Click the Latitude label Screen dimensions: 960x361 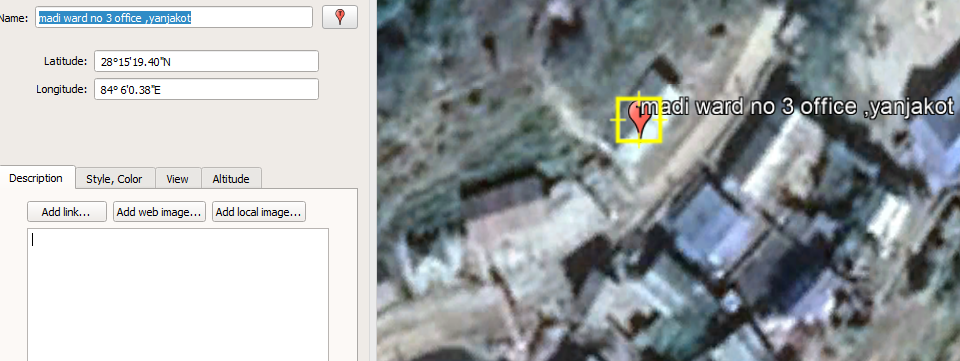point(66,61)
